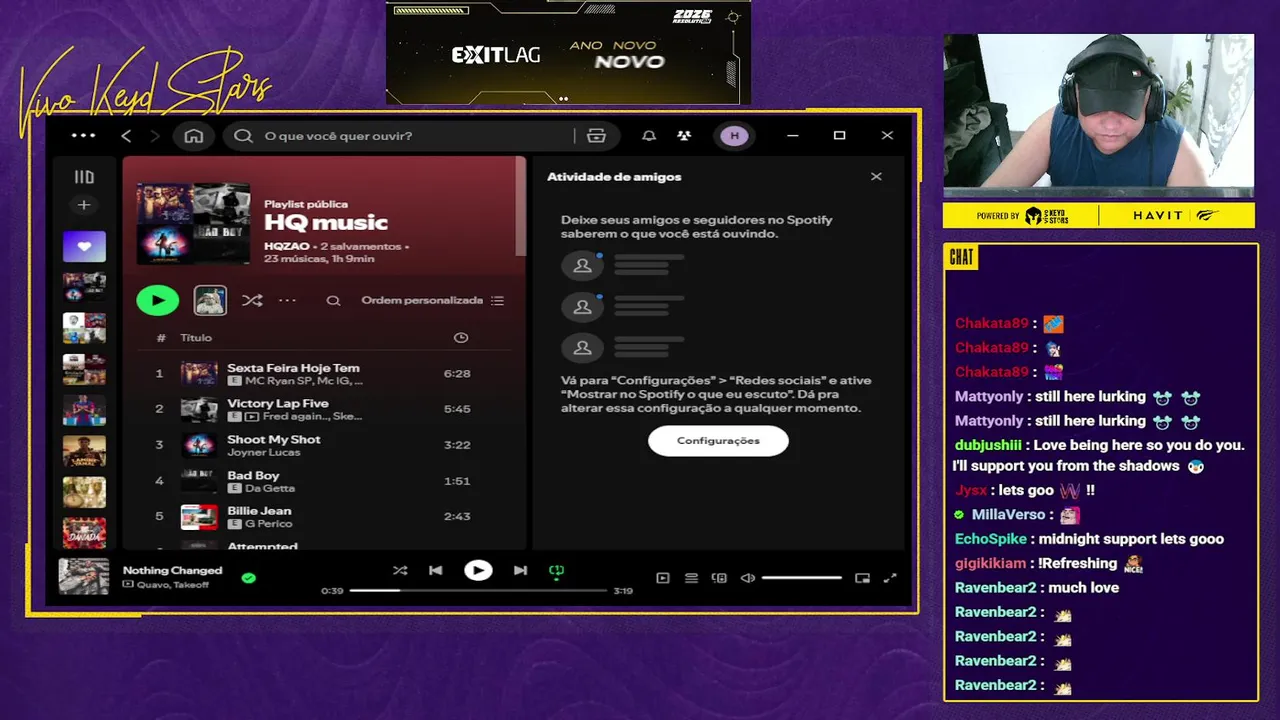The image size is (1280, 720).
Task: Open 'Quavo, Takeoff' artist link
Action: [x=173, y=585]
